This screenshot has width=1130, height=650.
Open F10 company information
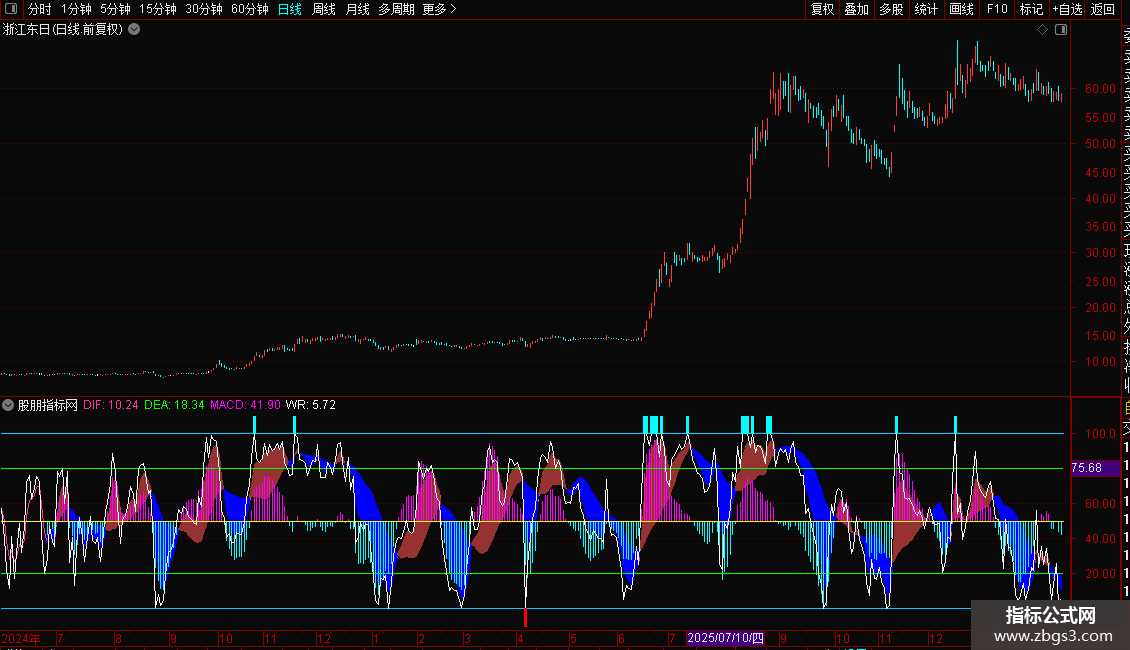(x=997, y=9)
